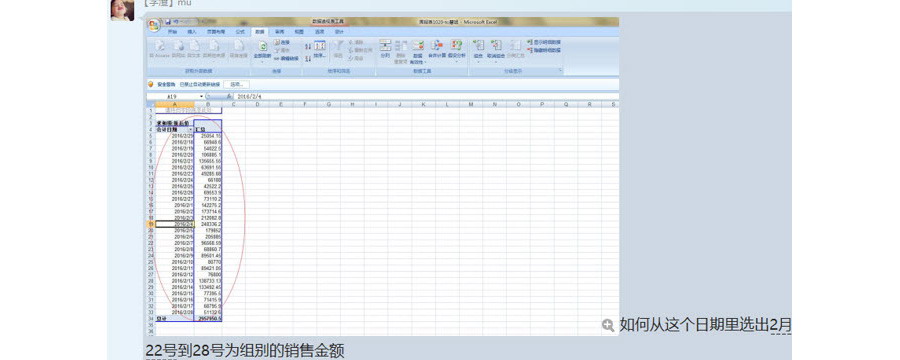
Task: Click the Ungroup icon
Action: [496, 45]
